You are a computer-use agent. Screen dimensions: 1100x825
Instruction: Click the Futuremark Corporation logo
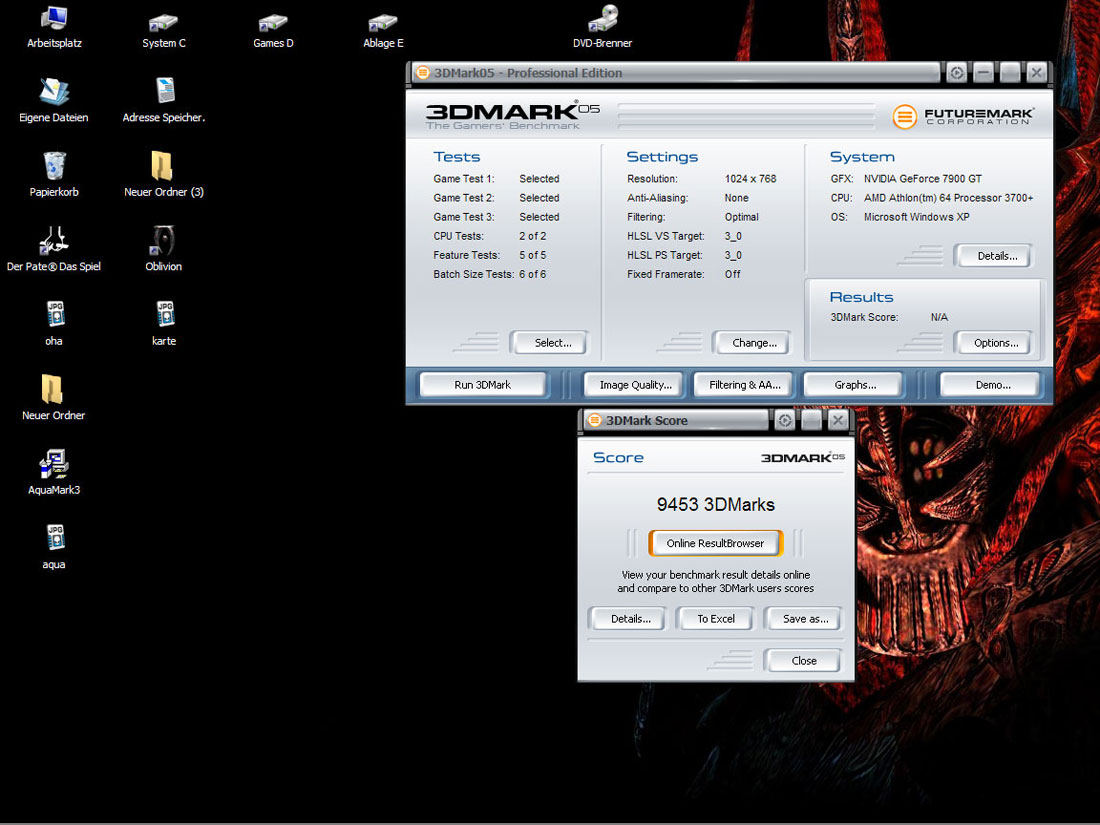[962, 116]
